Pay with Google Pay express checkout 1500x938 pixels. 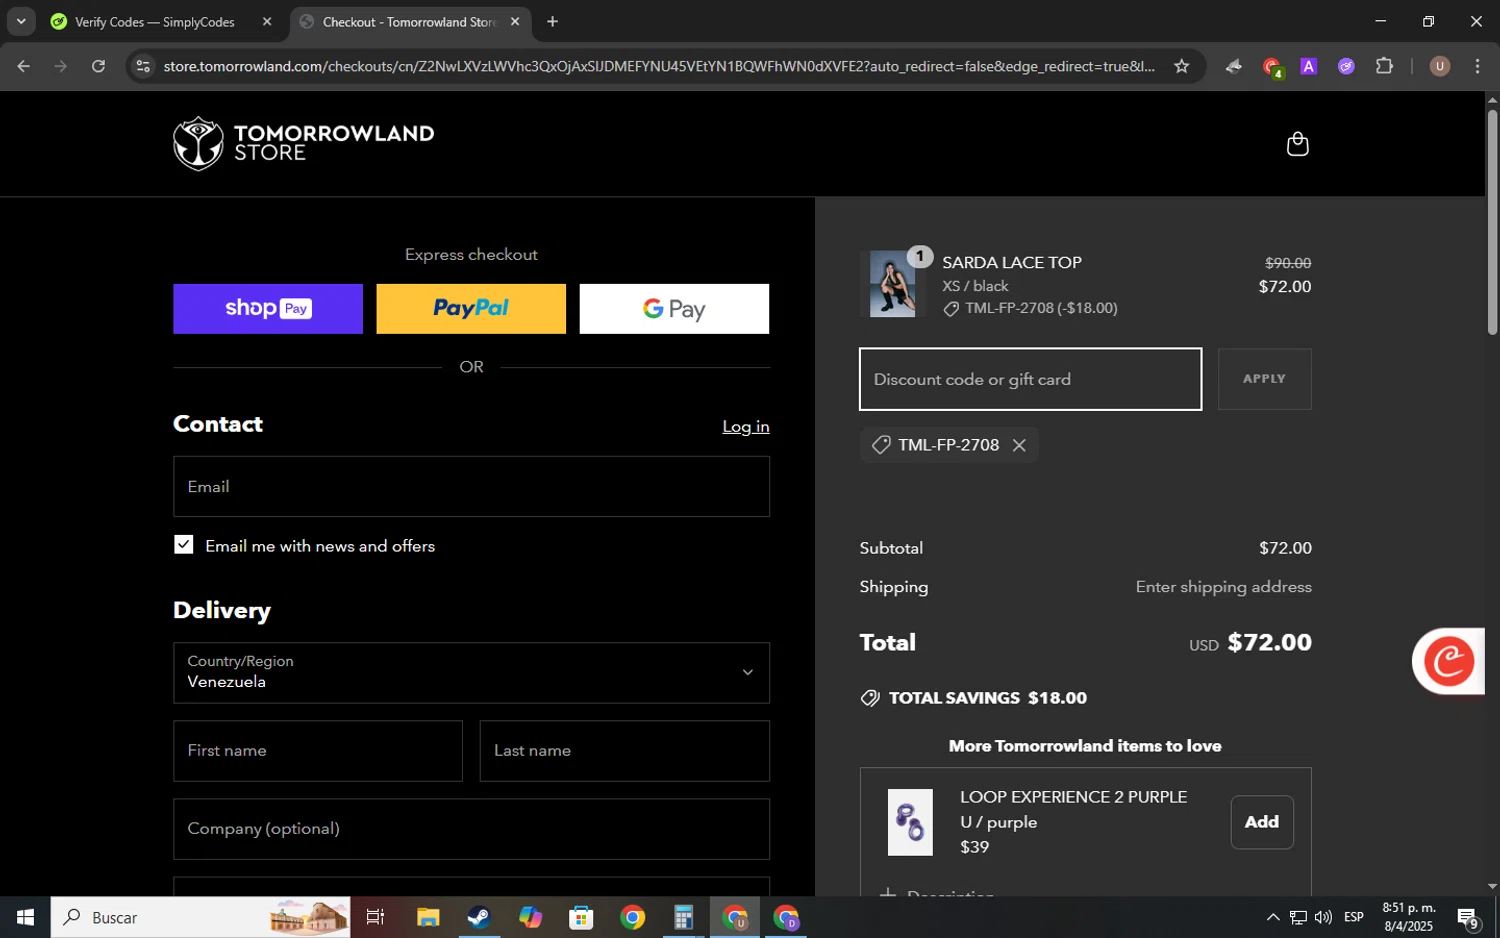pyautogui.click(x=674, y=309)
